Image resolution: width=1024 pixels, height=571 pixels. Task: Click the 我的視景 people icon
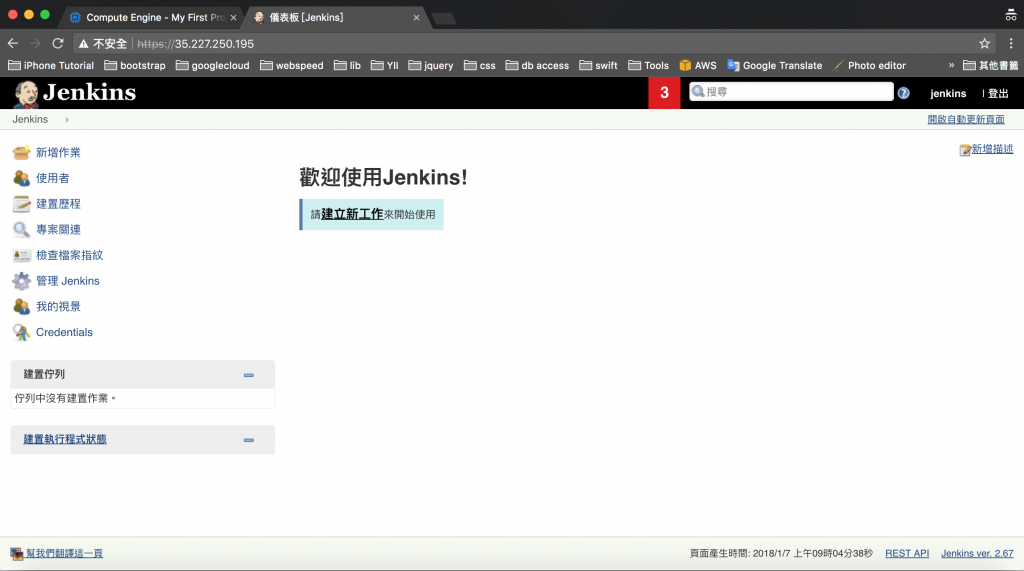point(21,306)
